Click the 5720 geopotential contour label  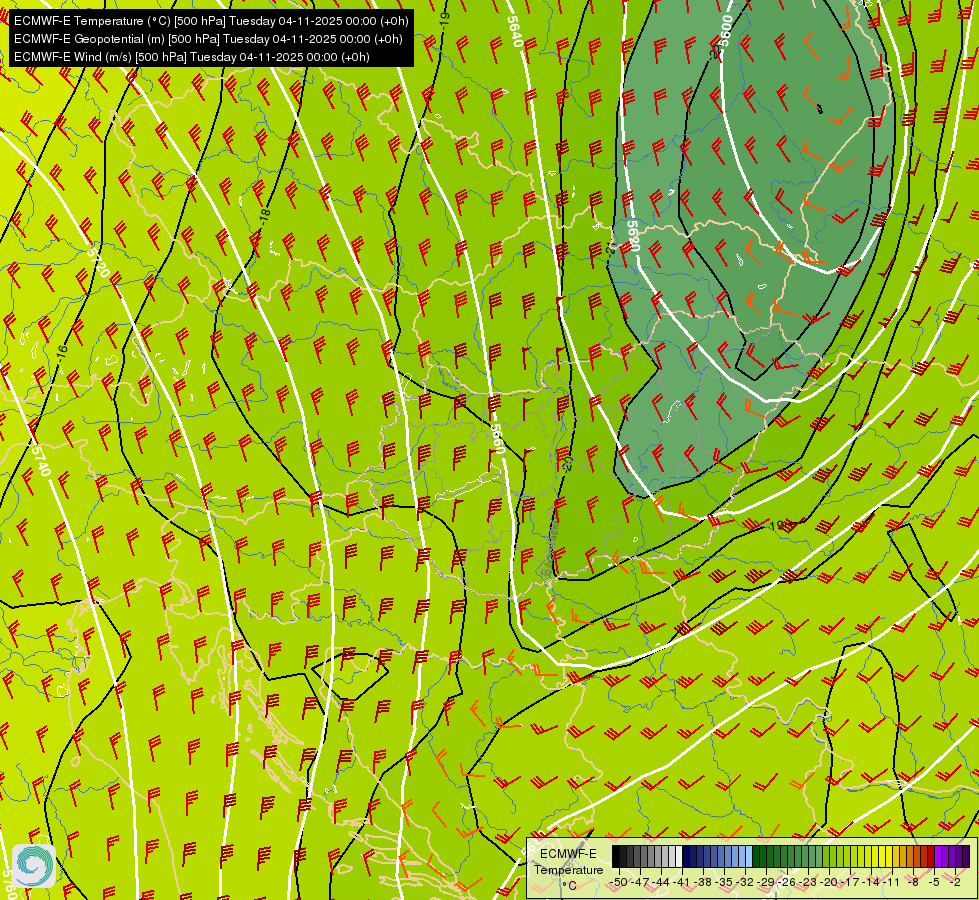[99, 262]
